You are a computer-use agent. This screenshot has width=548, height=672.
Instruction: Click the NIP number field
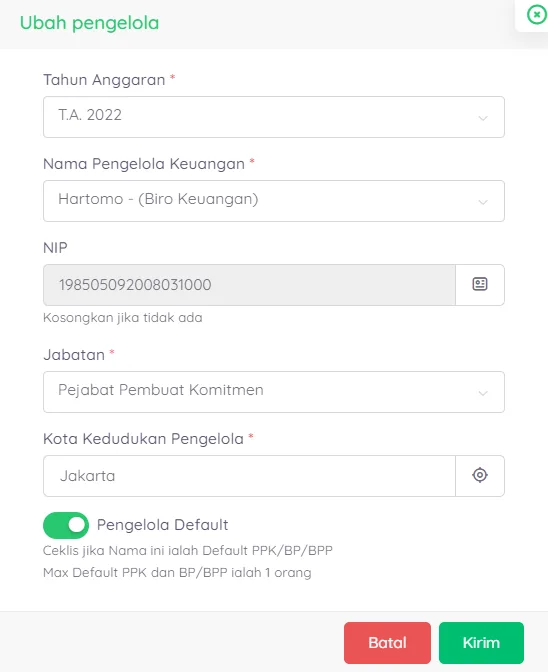tap(249, 285)
